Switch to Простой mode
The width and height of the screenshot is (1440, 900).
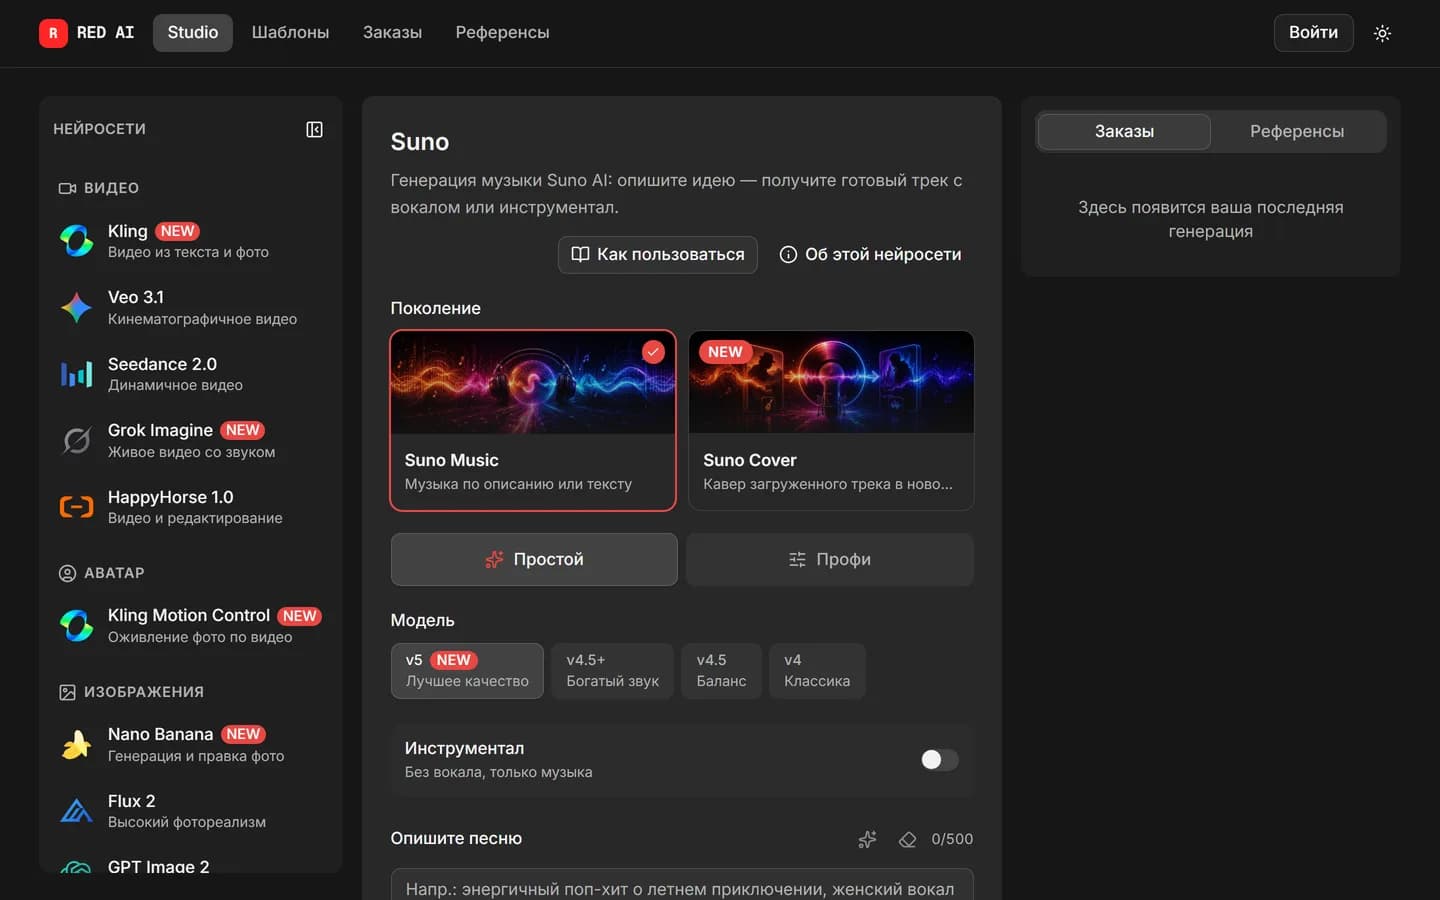click(x=534, y=559)
